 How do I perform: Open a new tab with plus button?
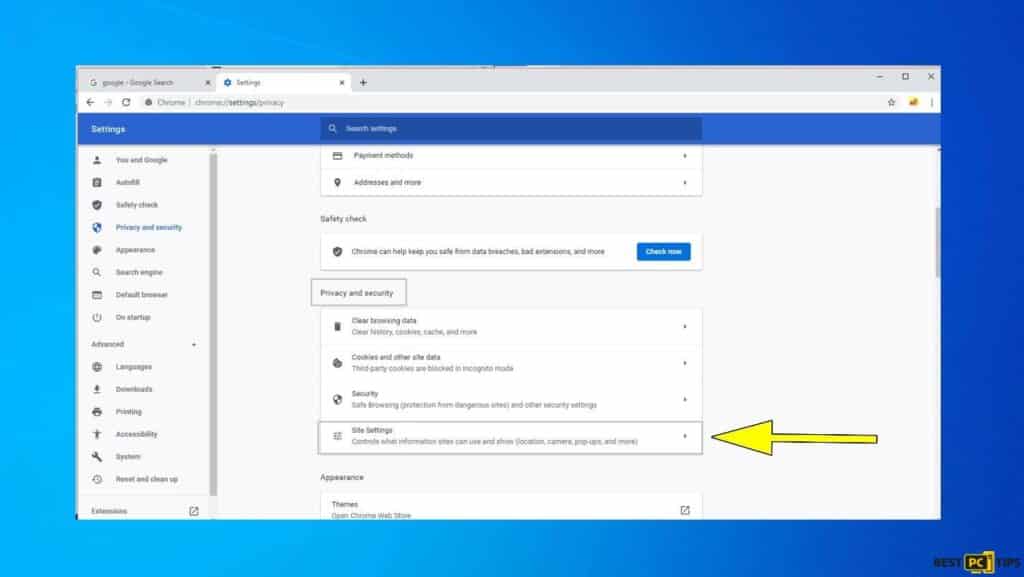(363, 83)
